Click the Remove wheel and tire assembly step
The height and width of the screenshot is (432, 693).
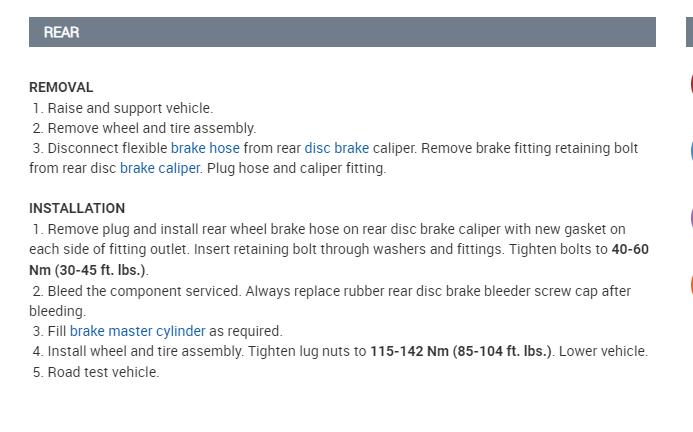coord(152,128)
